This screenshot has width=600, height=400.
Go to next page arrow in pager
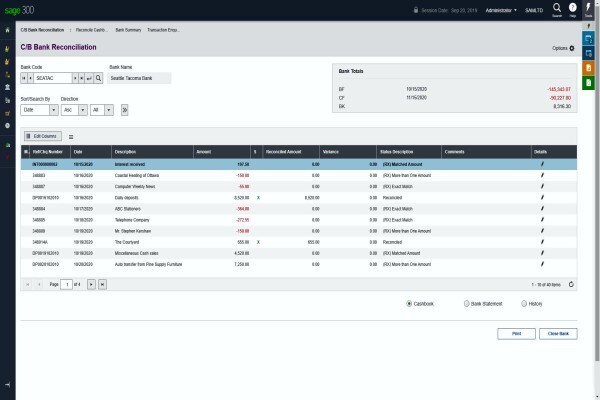pos(91,284)
